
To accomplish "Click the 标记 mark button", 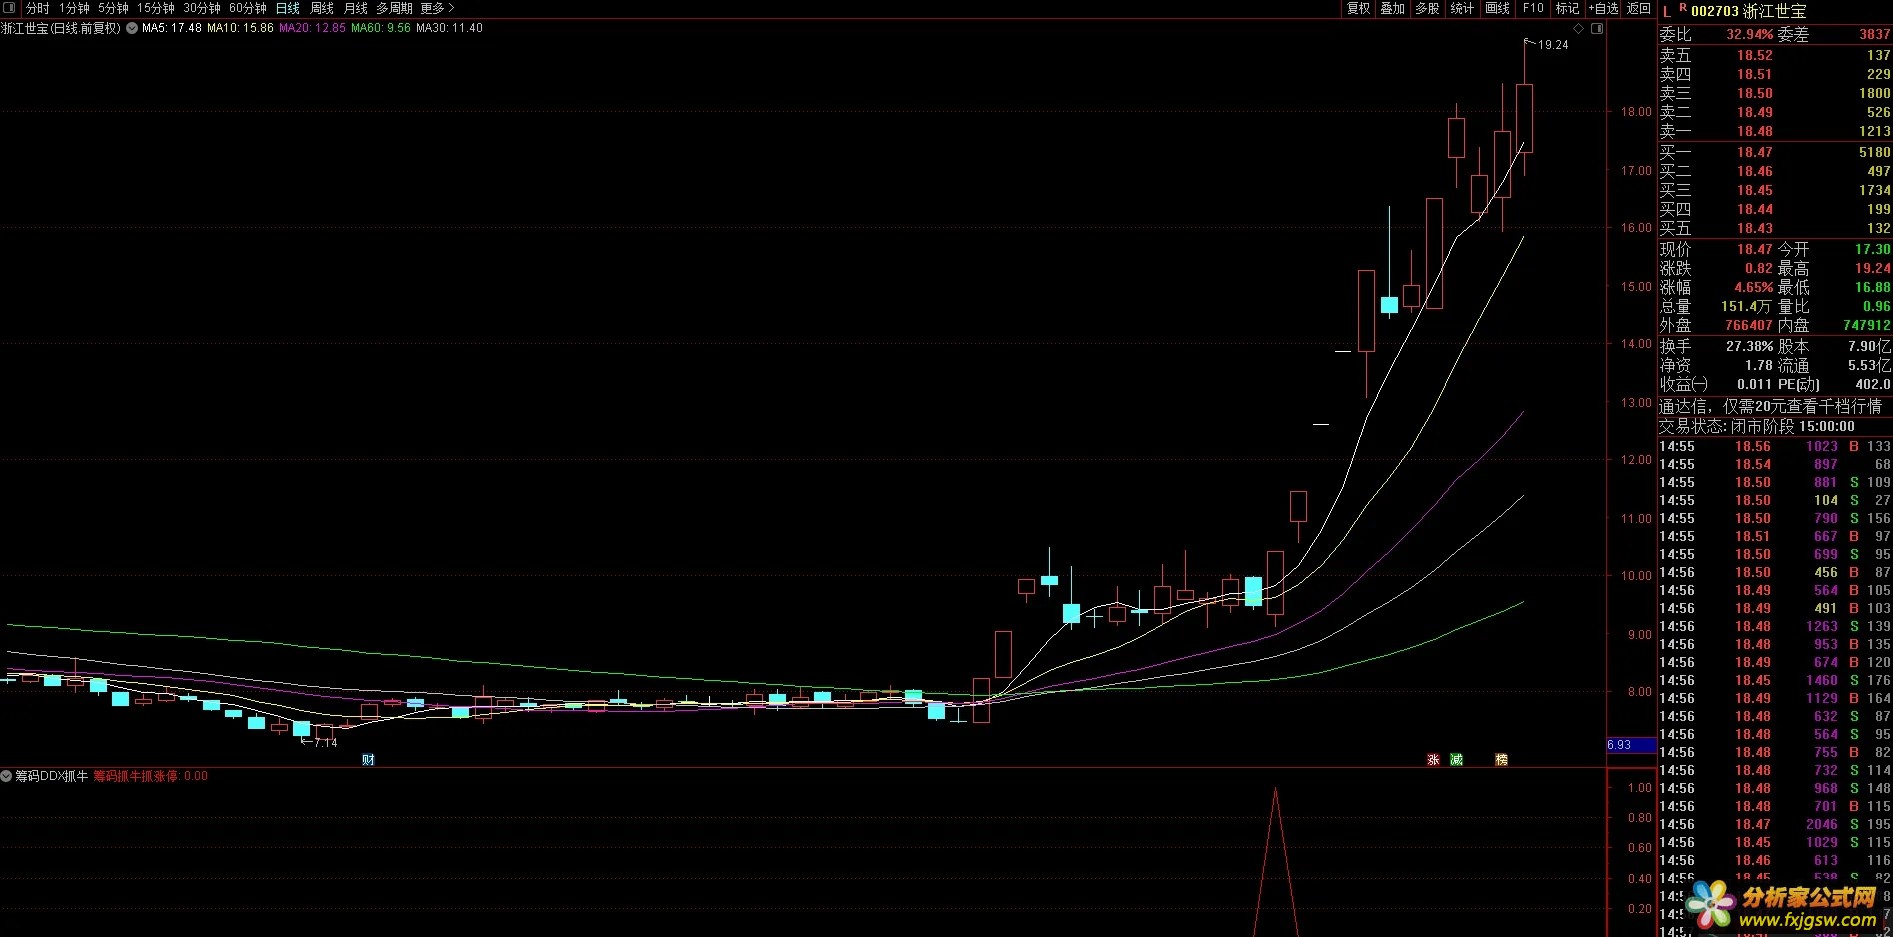I will tap(1567, 8).
